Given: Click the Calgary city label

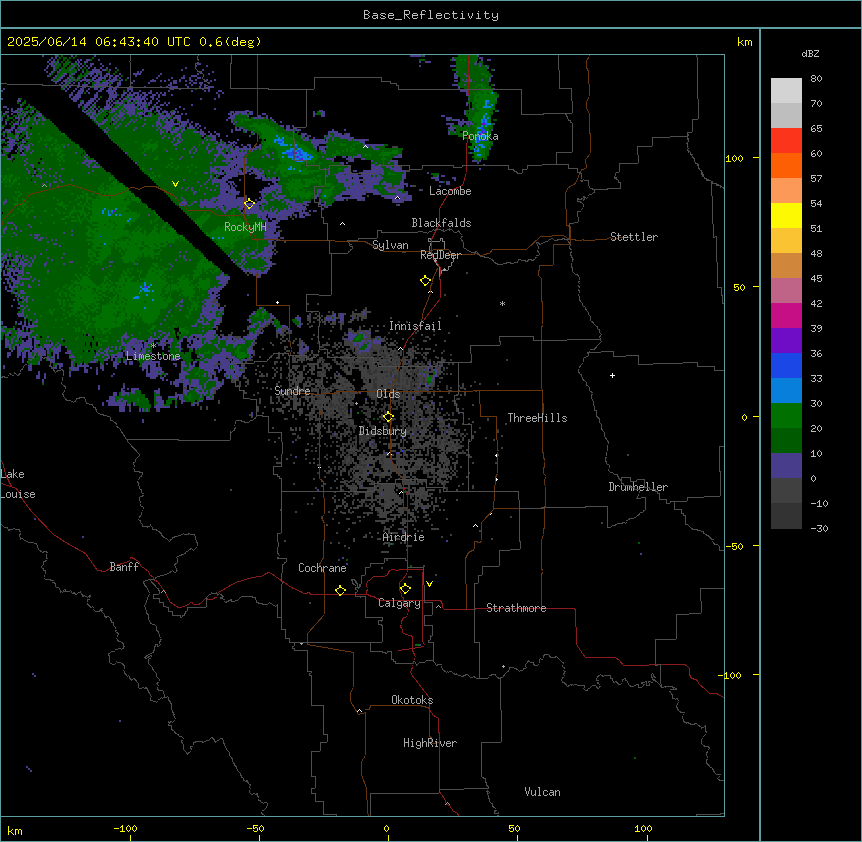Looking at the screenshot, I should pyautogui.click(x=399, y=603).
